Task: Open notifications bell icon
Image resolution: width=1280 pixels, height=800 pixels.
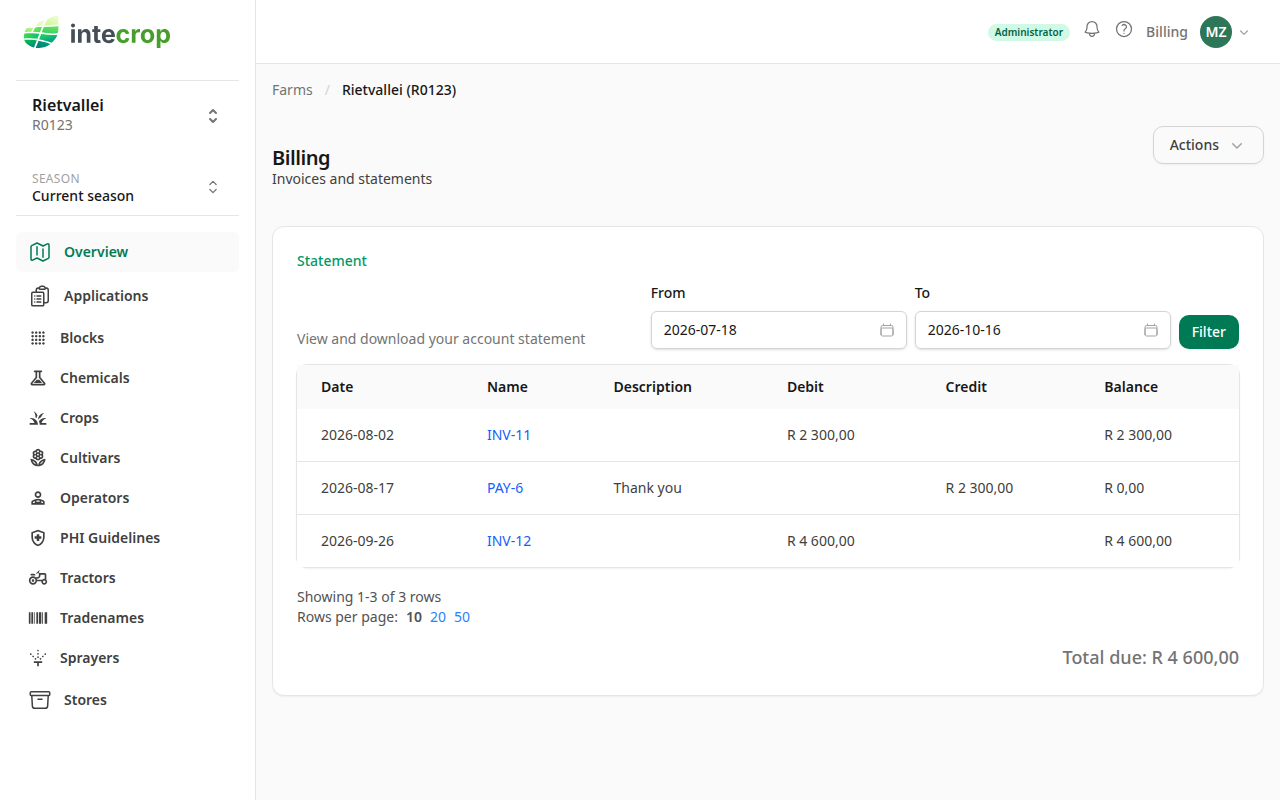Action: tap(1092, 30)
